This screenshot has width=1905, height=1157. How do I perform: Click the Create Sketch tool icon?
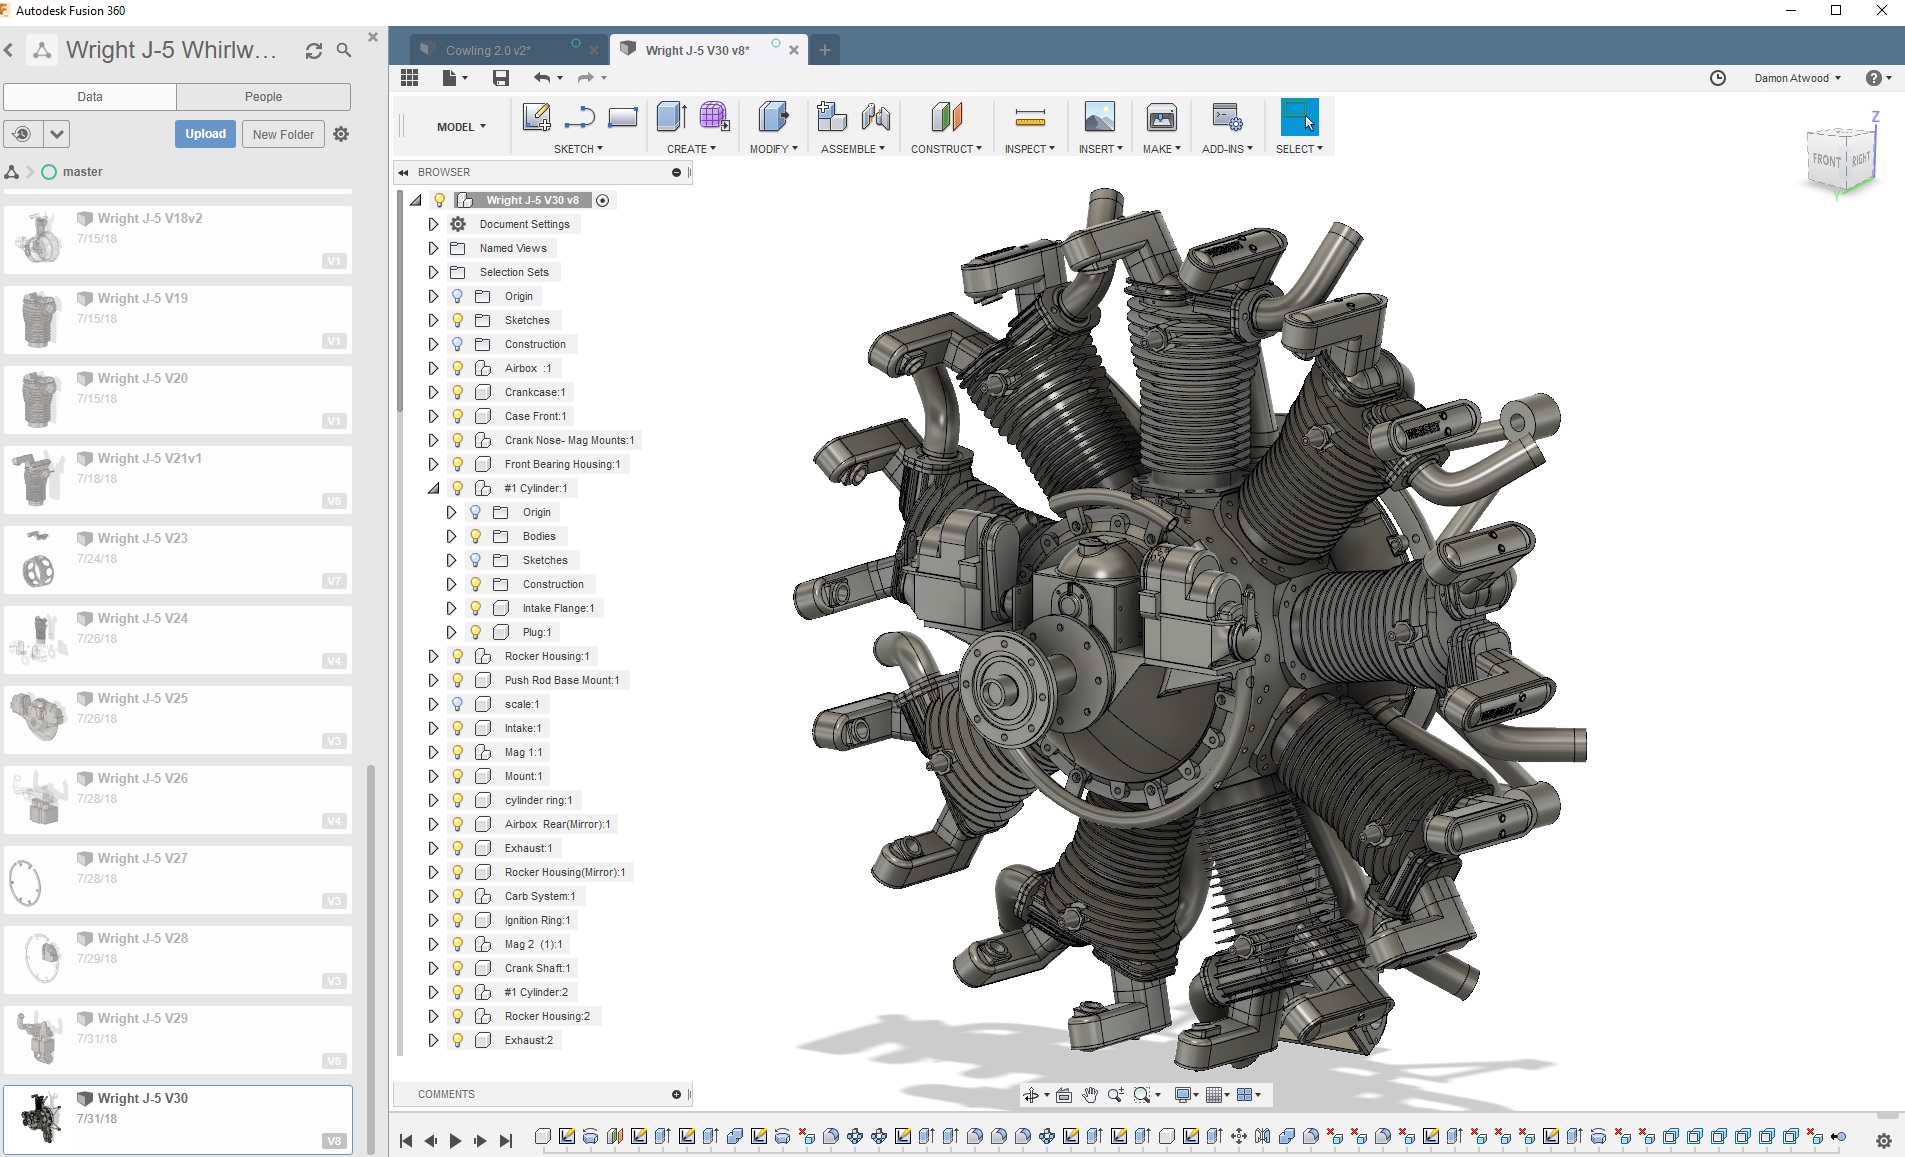click(536, 118)
